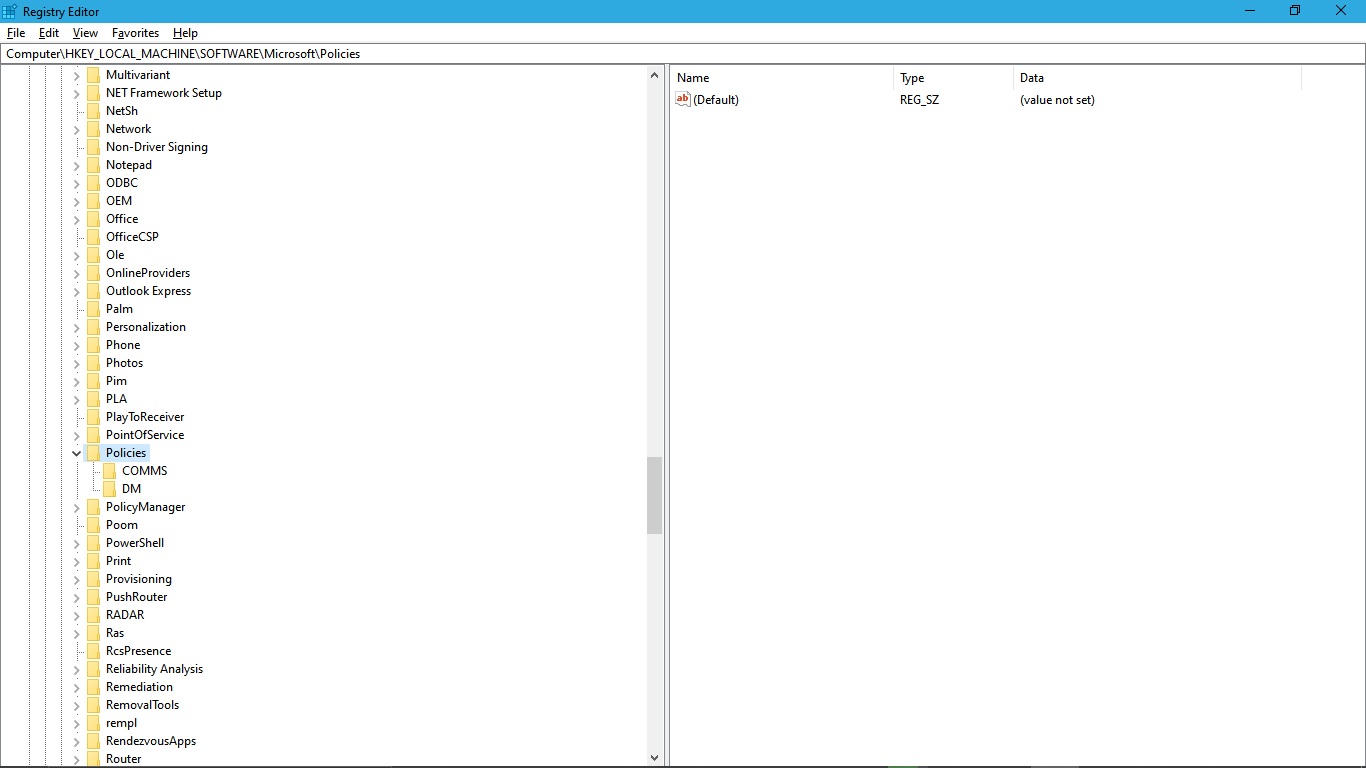Click the tree pane vertical scrollbar thumb
Screen dimensions: 1366x768
pyautogui.click(x=655, y=495)
